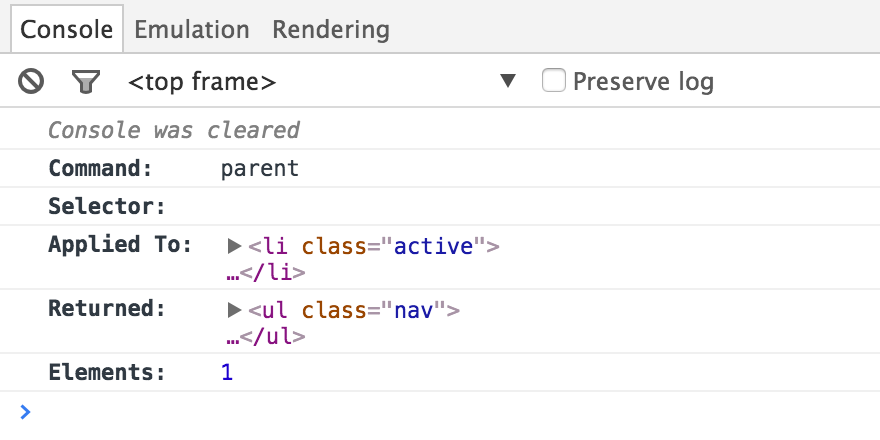This screenshot has width=880, height=440.
Task: Expand the ul class nav element
Action: (x=235, y=310)
